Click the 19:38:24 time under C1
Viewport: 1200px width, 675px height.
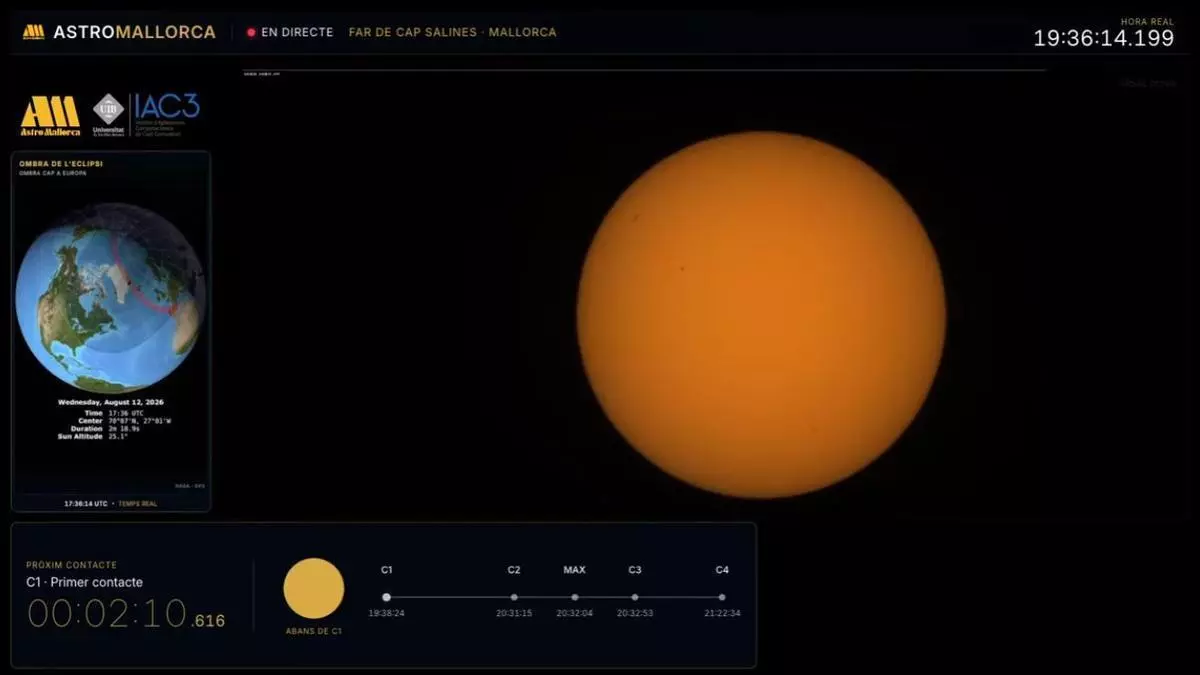pos(386,613)
